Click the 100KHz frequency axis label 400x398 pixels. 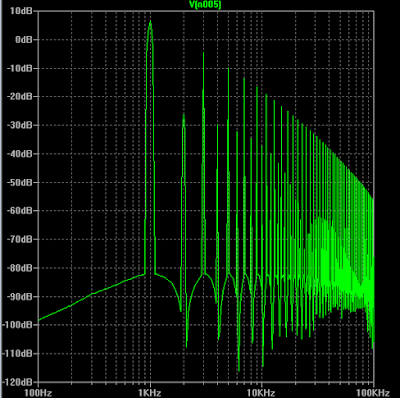click(x=373, y=393)
